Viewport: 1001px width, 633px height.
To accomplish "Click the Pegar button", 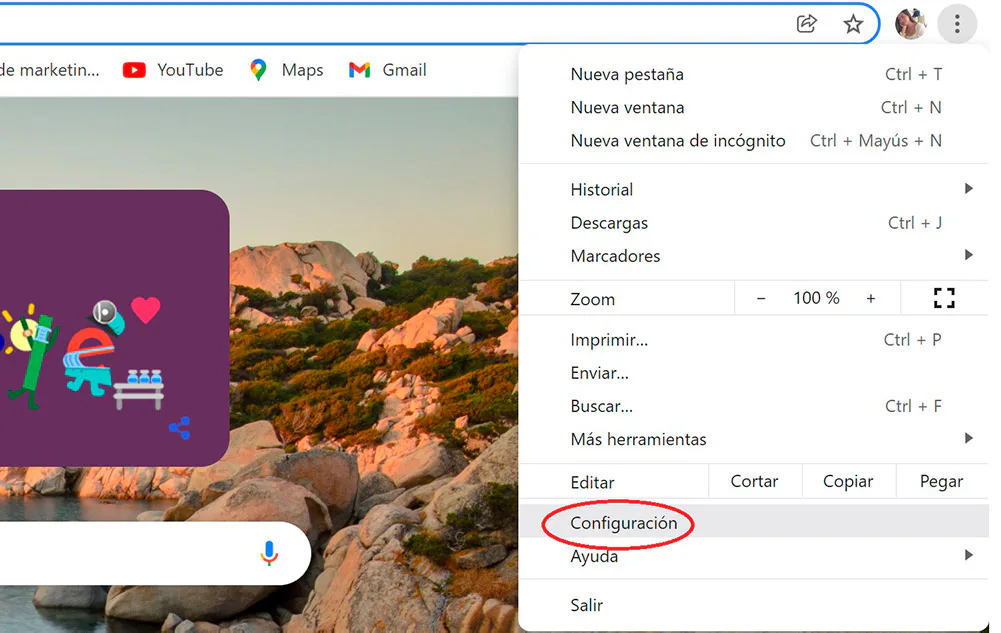I will click(x=941, y=481).
